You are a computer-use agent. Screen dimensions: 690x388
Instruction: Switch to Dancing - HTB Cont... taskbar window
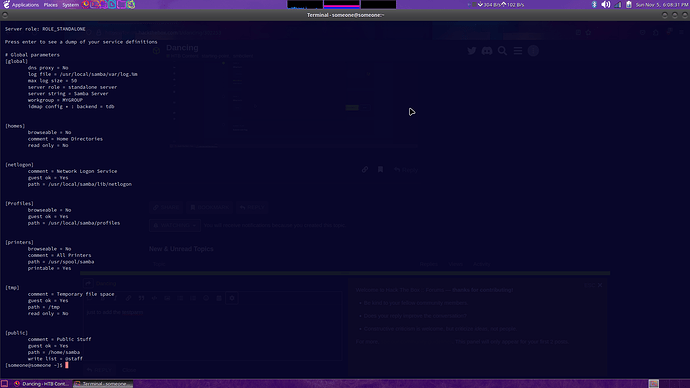[41, 384]
